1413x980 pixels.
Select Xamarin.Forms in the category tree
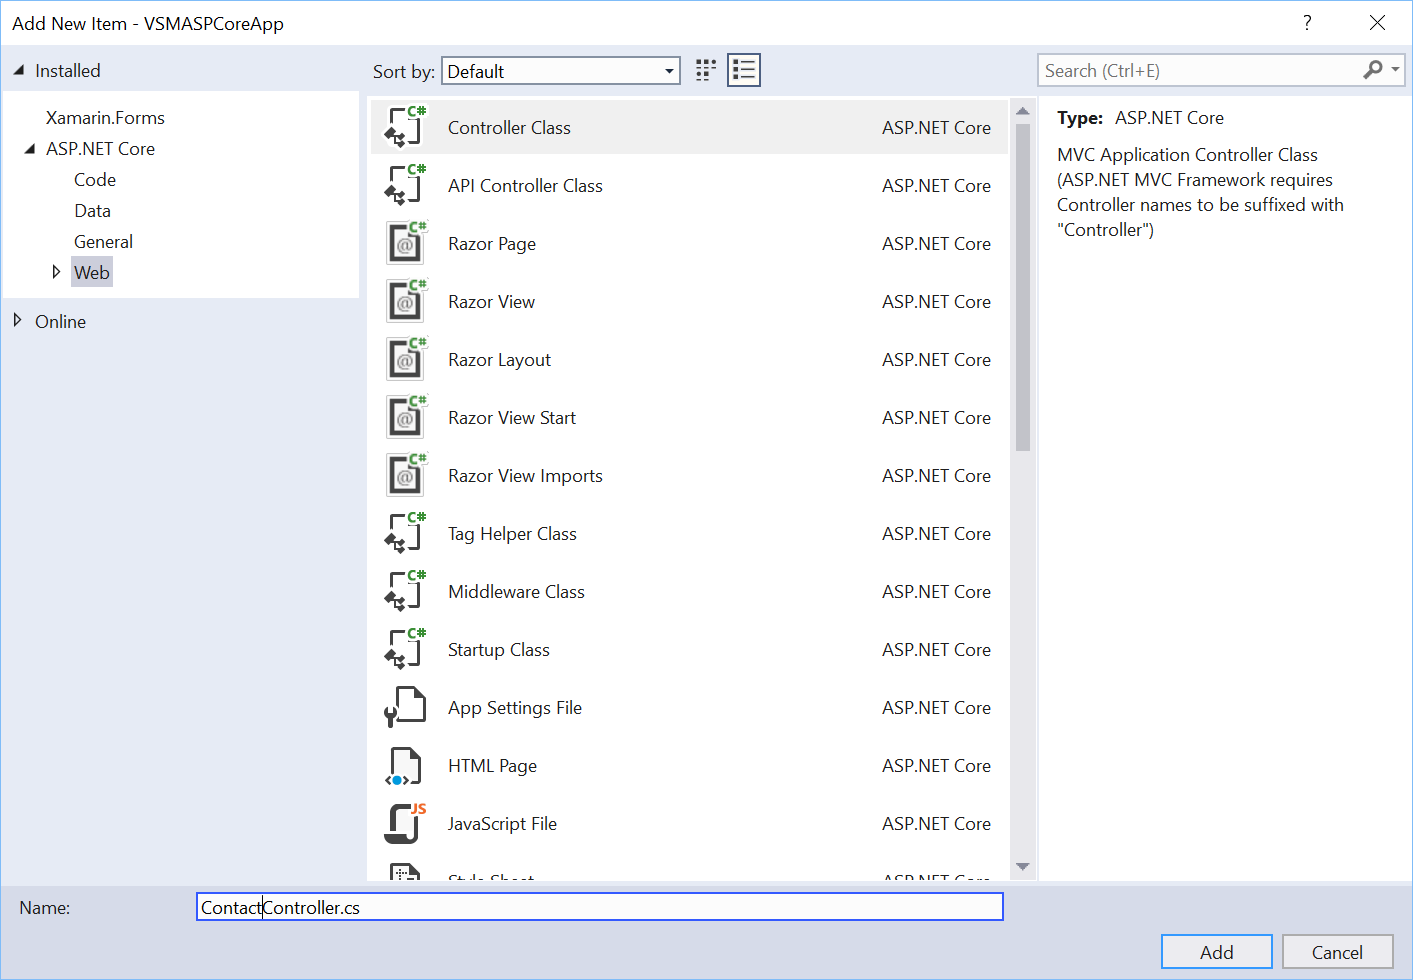click(105, 118)
